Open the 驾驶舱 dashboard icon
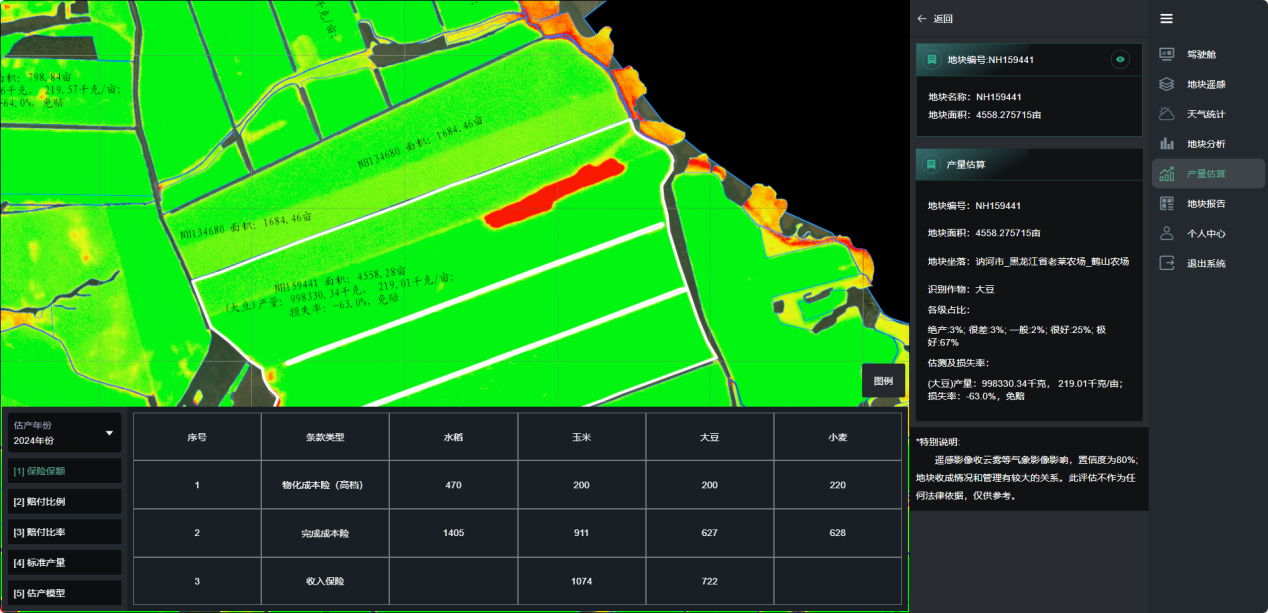The height and width of the screenshot is (613, 1268). 1166,54
